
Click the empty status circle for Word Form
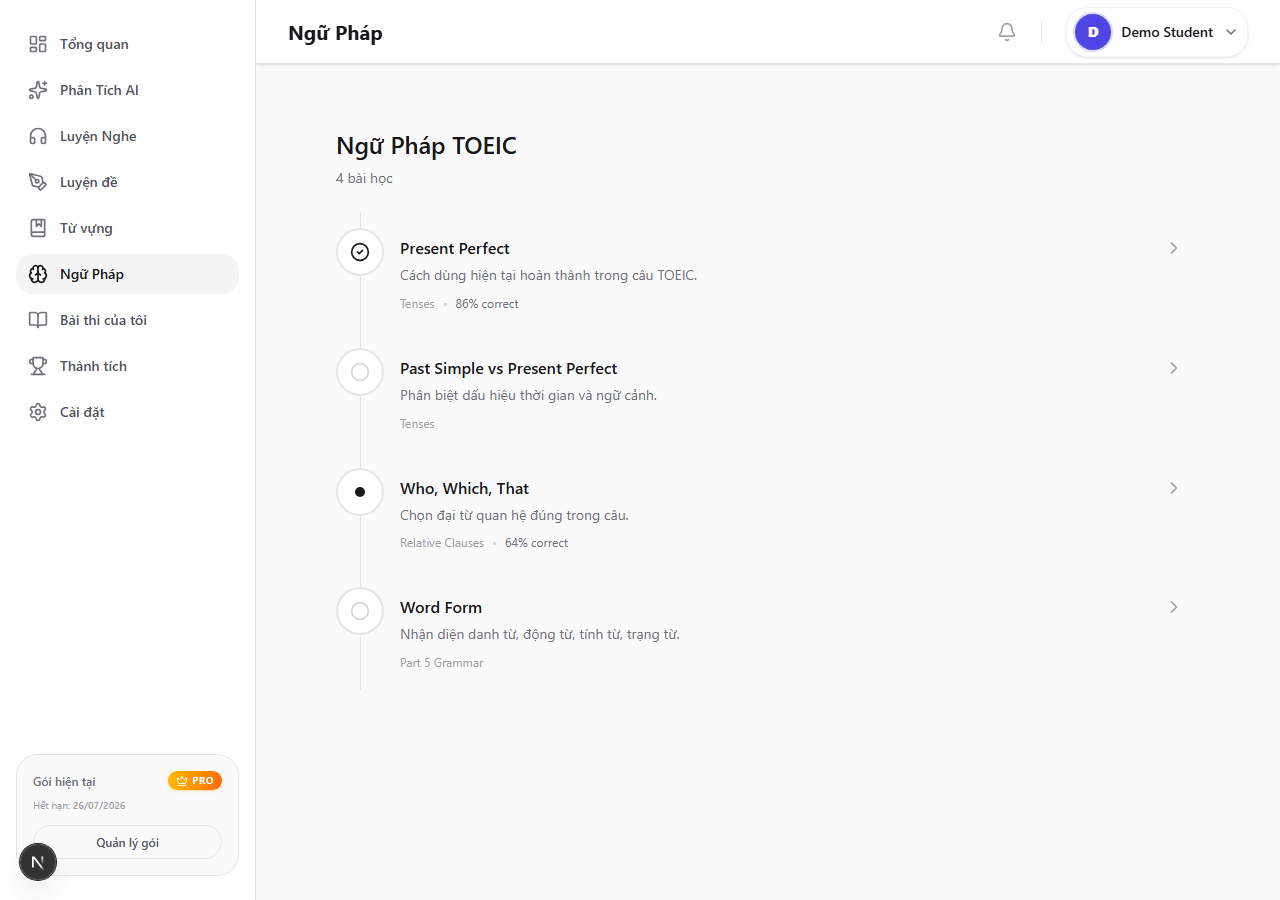[360, 611]
